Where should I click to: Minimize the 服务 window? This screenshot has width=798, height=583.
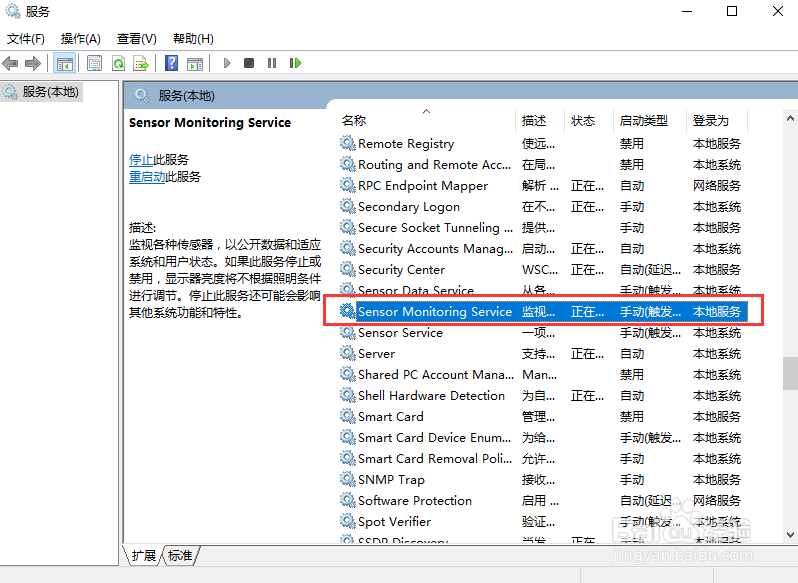(687, 11)
